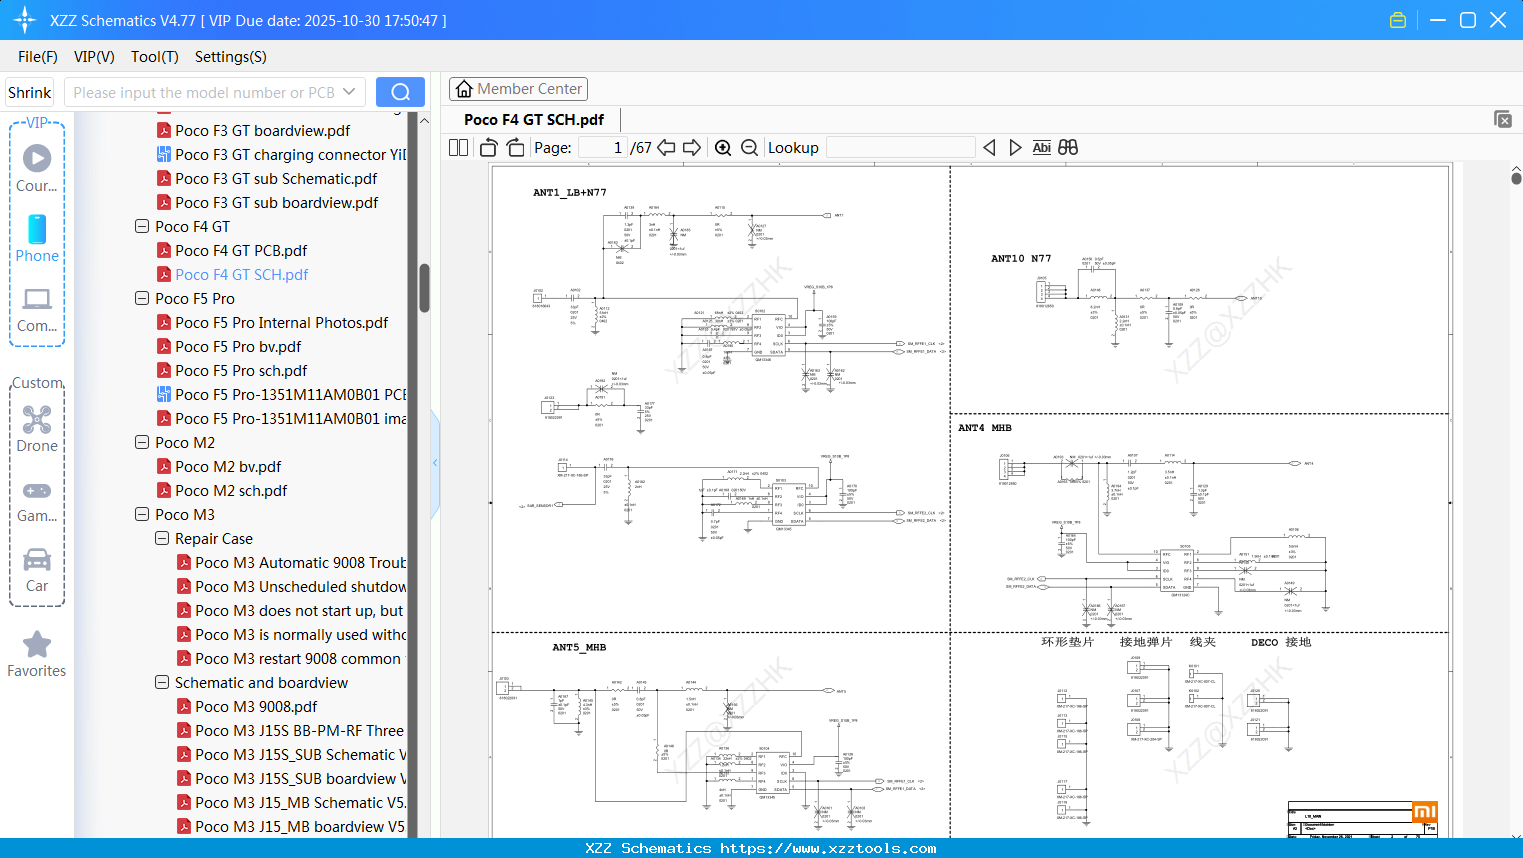Open the Settings(S) menu

(x=230, y=57)
